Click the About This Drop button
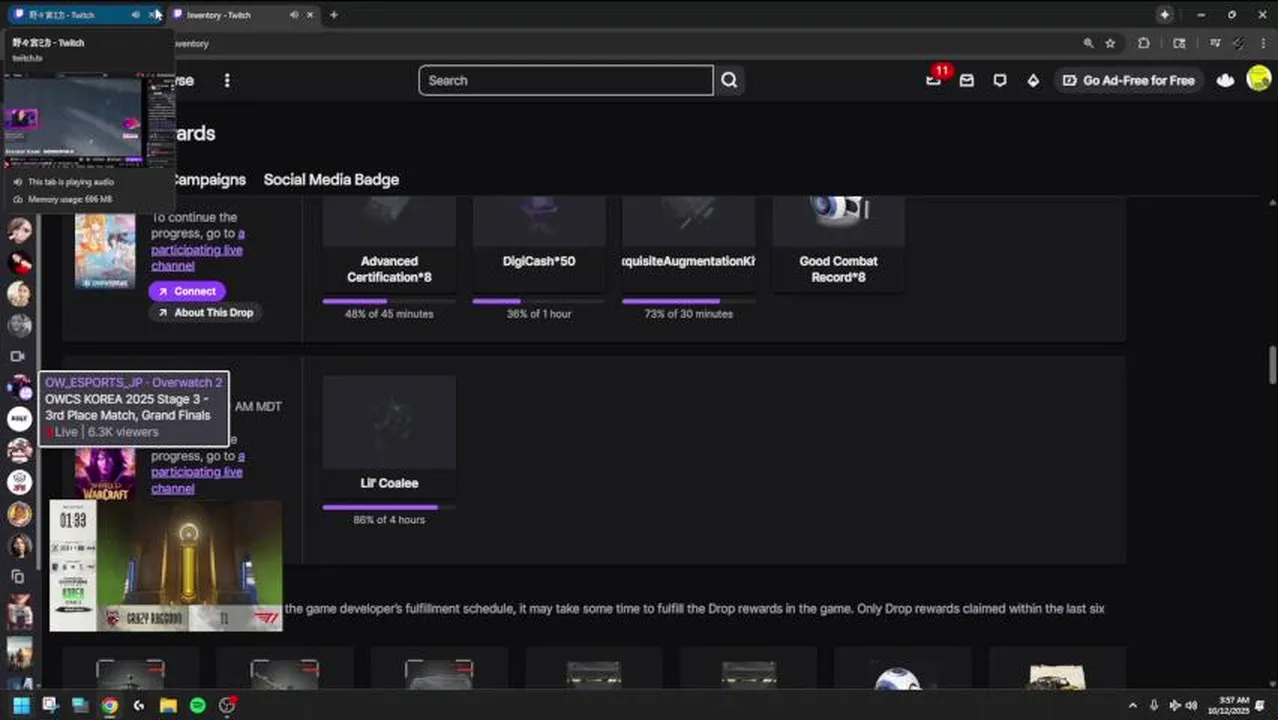This screenshot has width=1278, height=720. [205, 313]
